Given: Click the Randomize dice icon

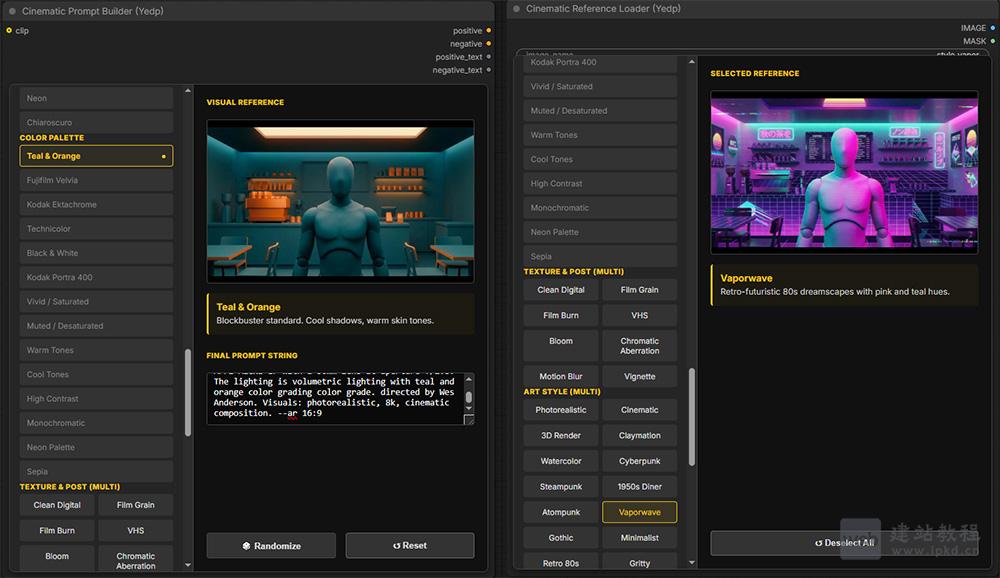Looking at the screenshot, I should [x=248, y=546].
